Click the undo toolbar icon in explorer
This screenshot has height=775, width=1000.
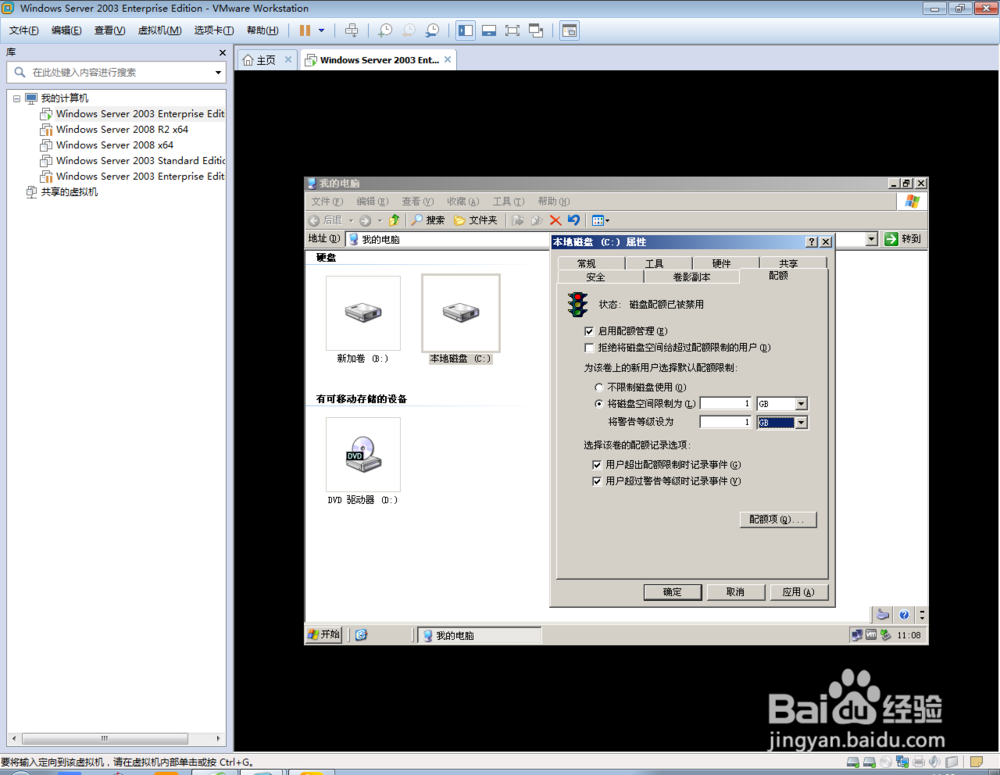pos(574,220)
